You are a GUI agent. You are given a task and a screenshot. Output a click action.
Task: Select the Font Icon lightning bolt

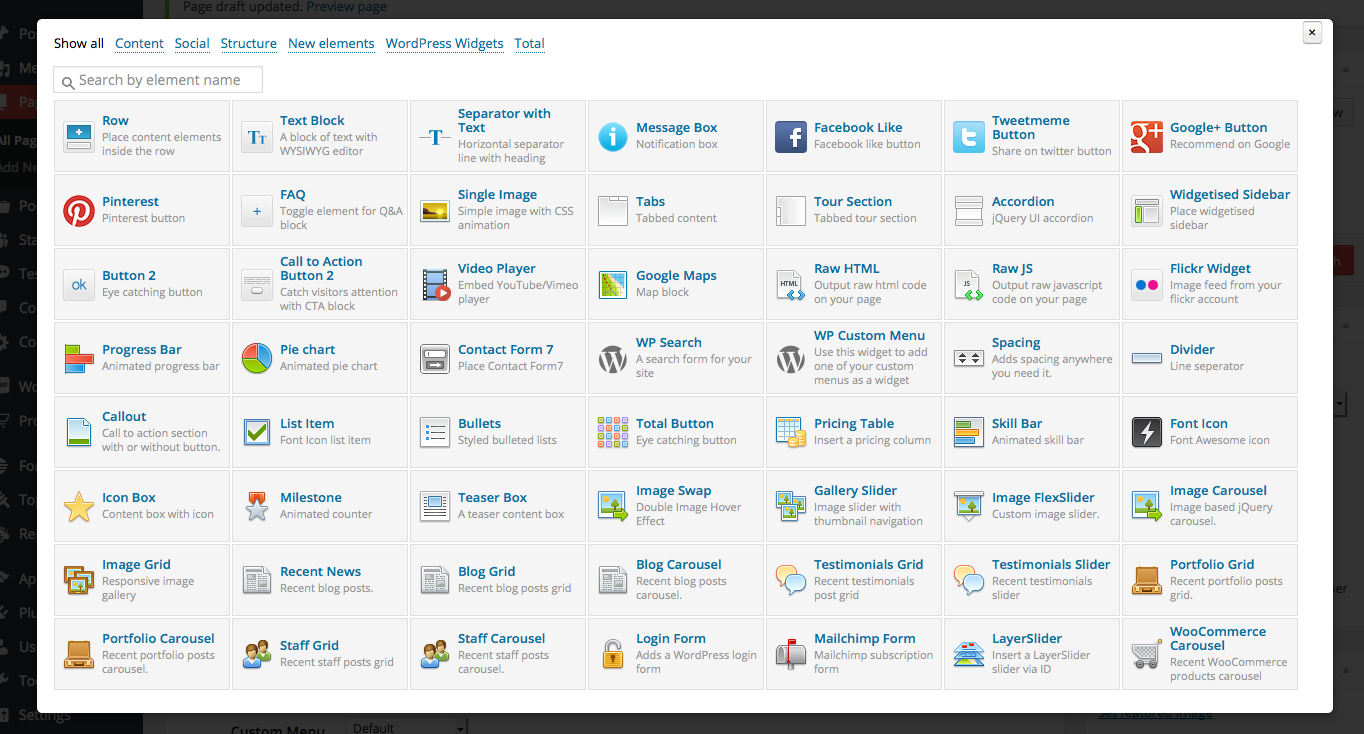pos(1147,432)
